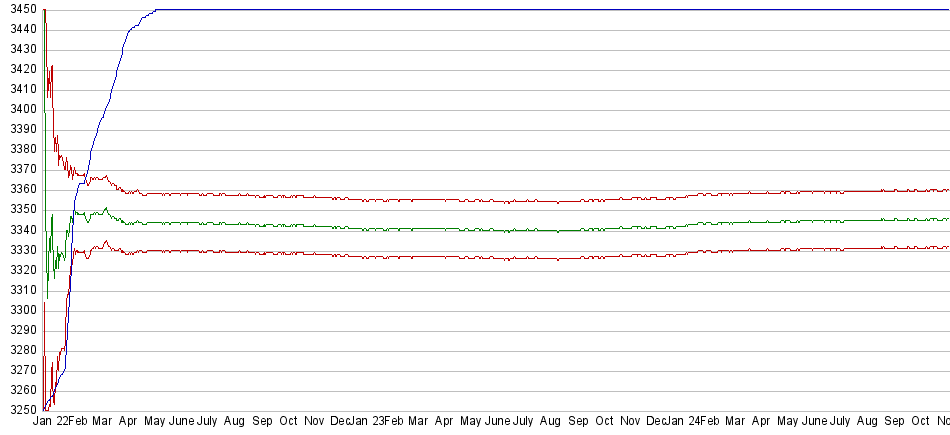Select the Dec label just before Jan 23
950x435 pixels.
(340, 422)
